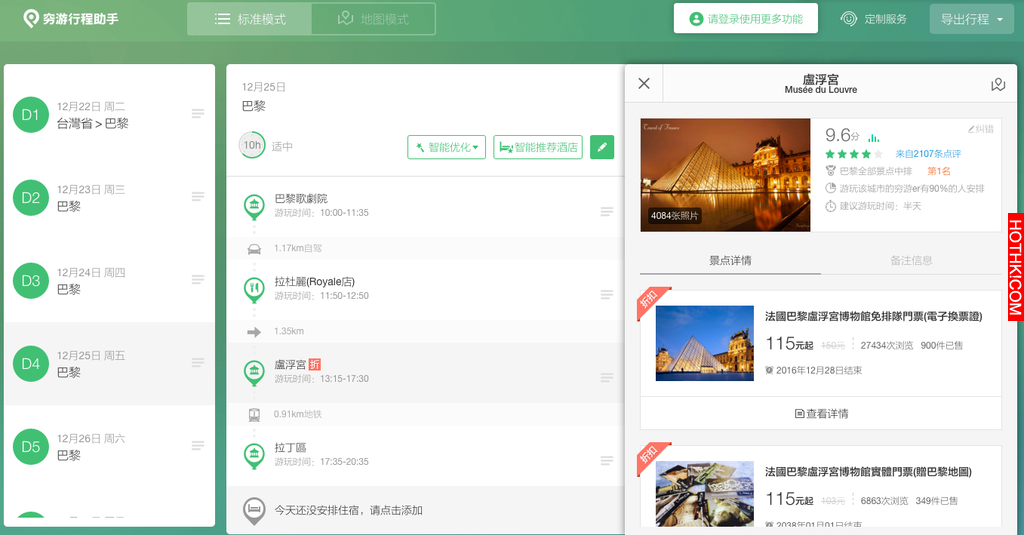This screenshot has width=1024, height=535.
Task: Switch to 标准模式 tab
Action: click(250, 19)
